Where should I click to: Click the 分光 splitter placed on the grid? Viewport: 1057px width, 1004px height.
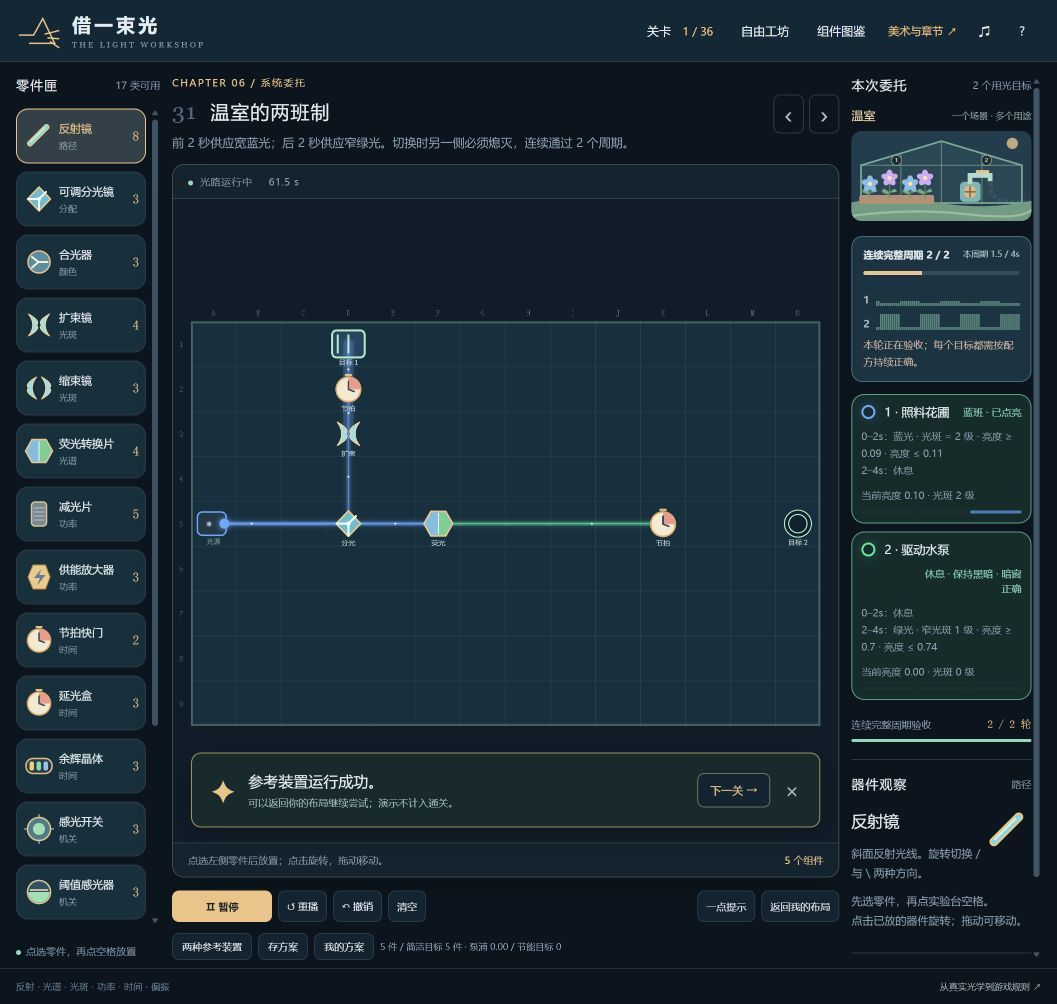[348, 524]
